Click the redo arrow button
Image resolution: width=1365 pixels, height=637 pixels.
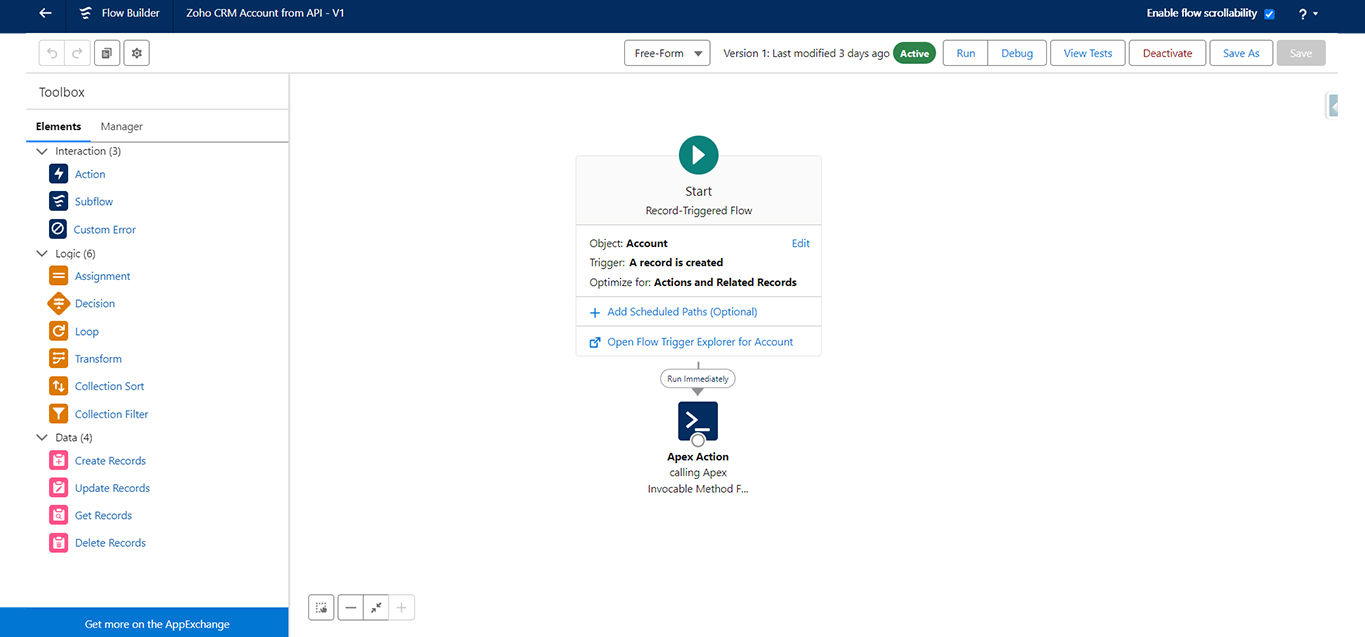click(77, 53)
